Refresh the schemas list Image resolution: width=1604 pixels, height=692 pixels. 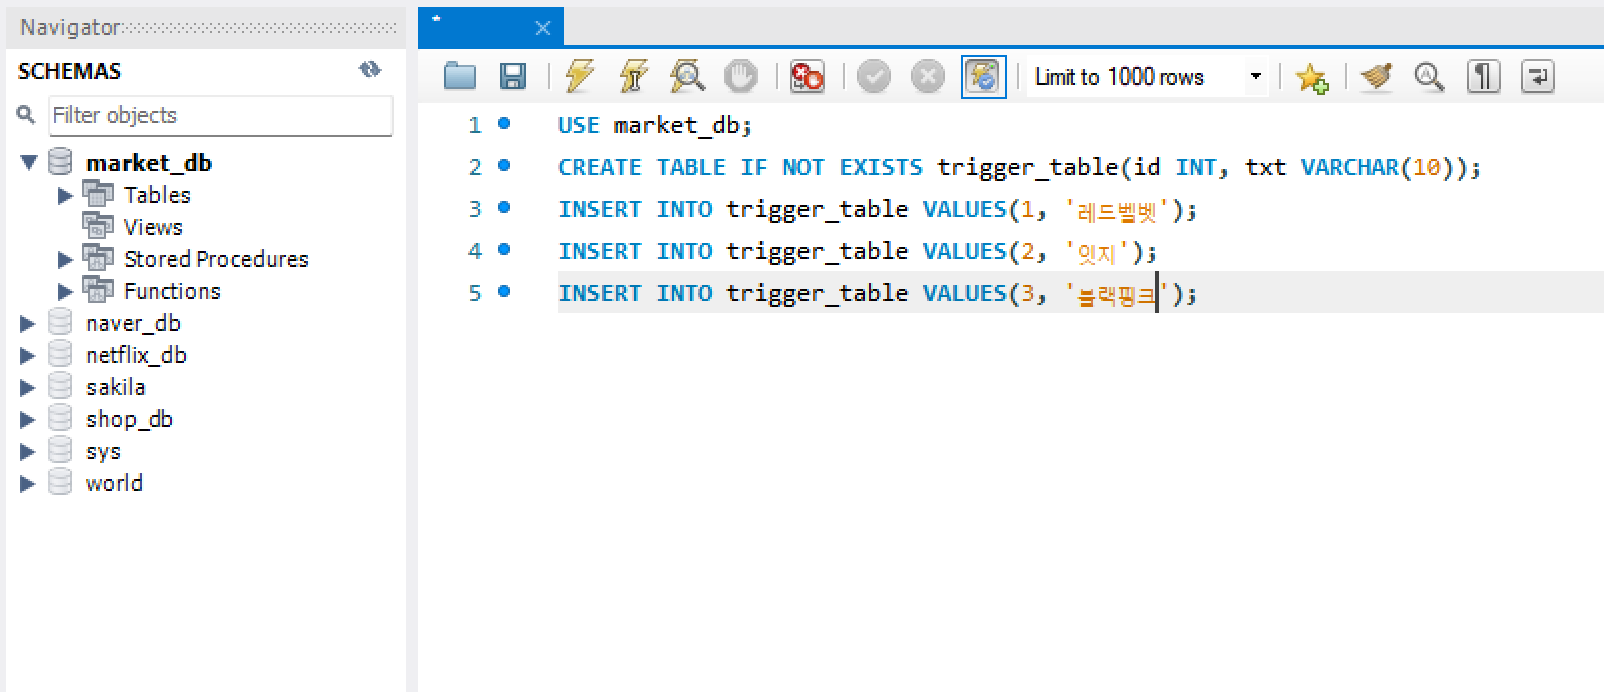point(370,69)
